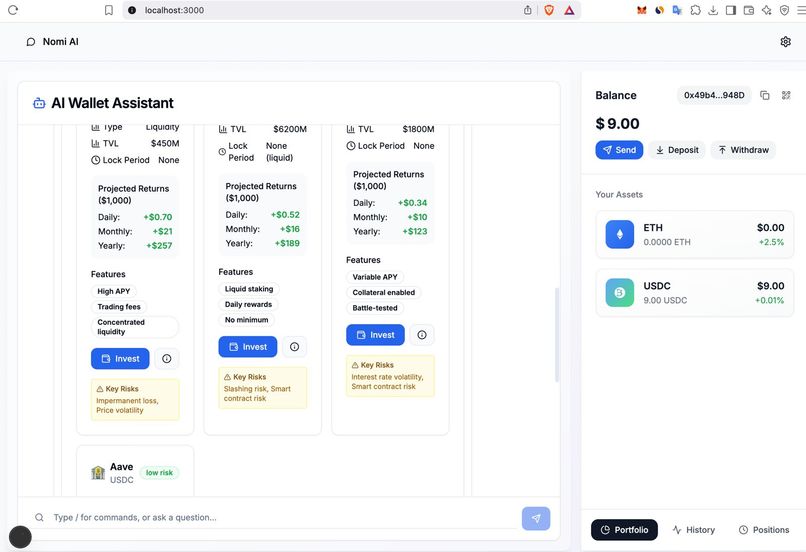Screen dimensions: 806x552
Task: Click the Battle-tested feature tag
Action: (x=375, y=308)
